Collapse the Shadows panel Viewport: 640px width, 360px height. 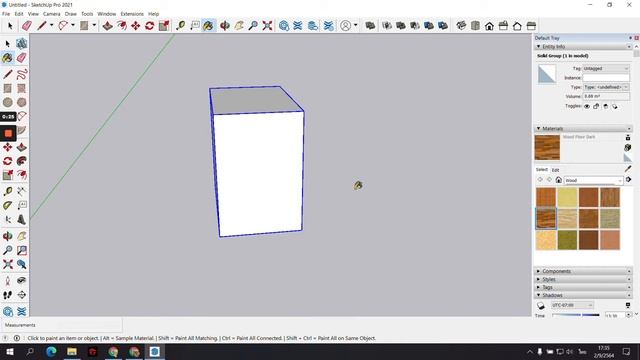point(583,295)
